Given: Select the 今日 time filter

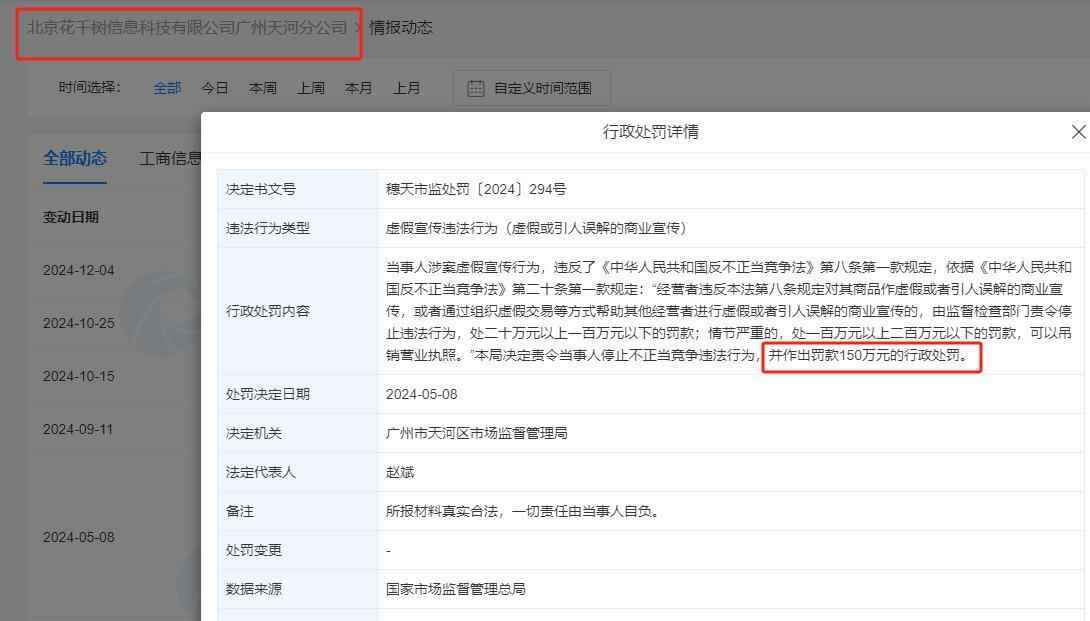Looking at the screenshot, I should 215,88.
